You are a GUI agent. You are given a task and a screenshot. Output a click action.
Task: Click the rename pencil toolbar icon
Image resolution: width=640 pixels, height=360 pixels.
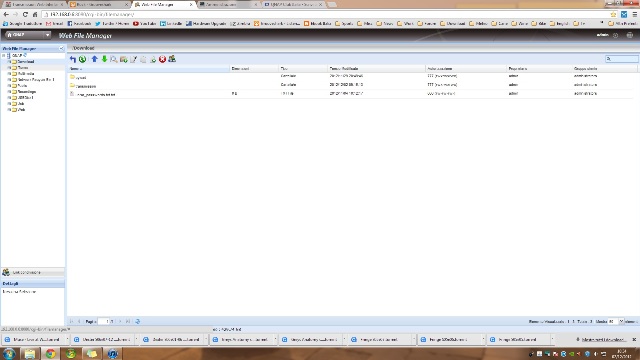(133, 59)
